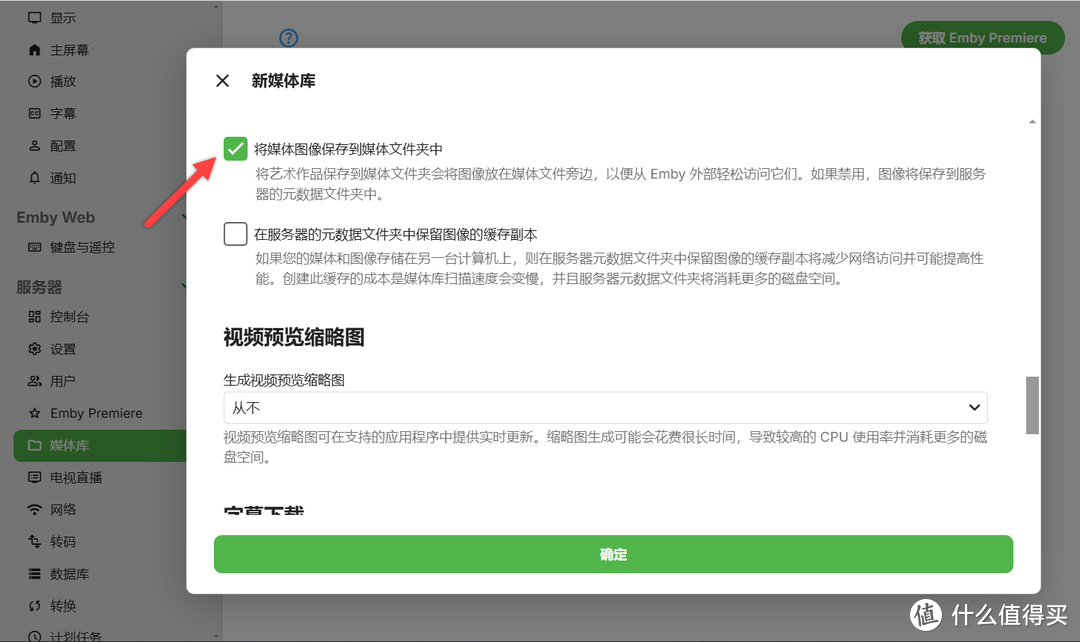Open the 生成视频预览缩略图 dropdown
The width and height of the screenshot is (1080, 642).
605,408
